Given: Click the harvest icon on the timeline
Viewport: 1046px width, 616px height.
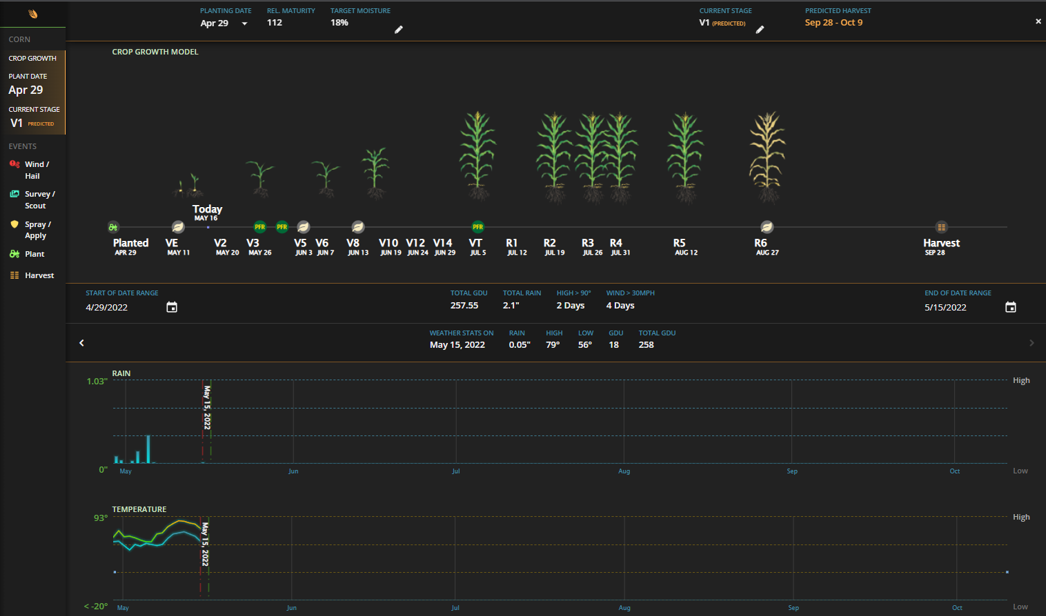Looking at the screenshot, I should click(941, 227).
